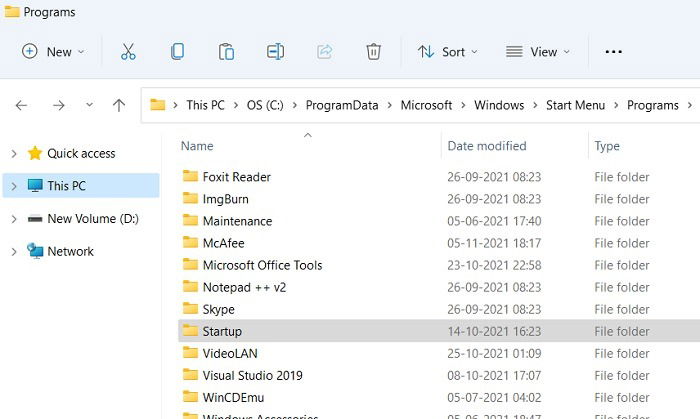Click the VideoLAN folder icon
700x419 pixels.
190,353
